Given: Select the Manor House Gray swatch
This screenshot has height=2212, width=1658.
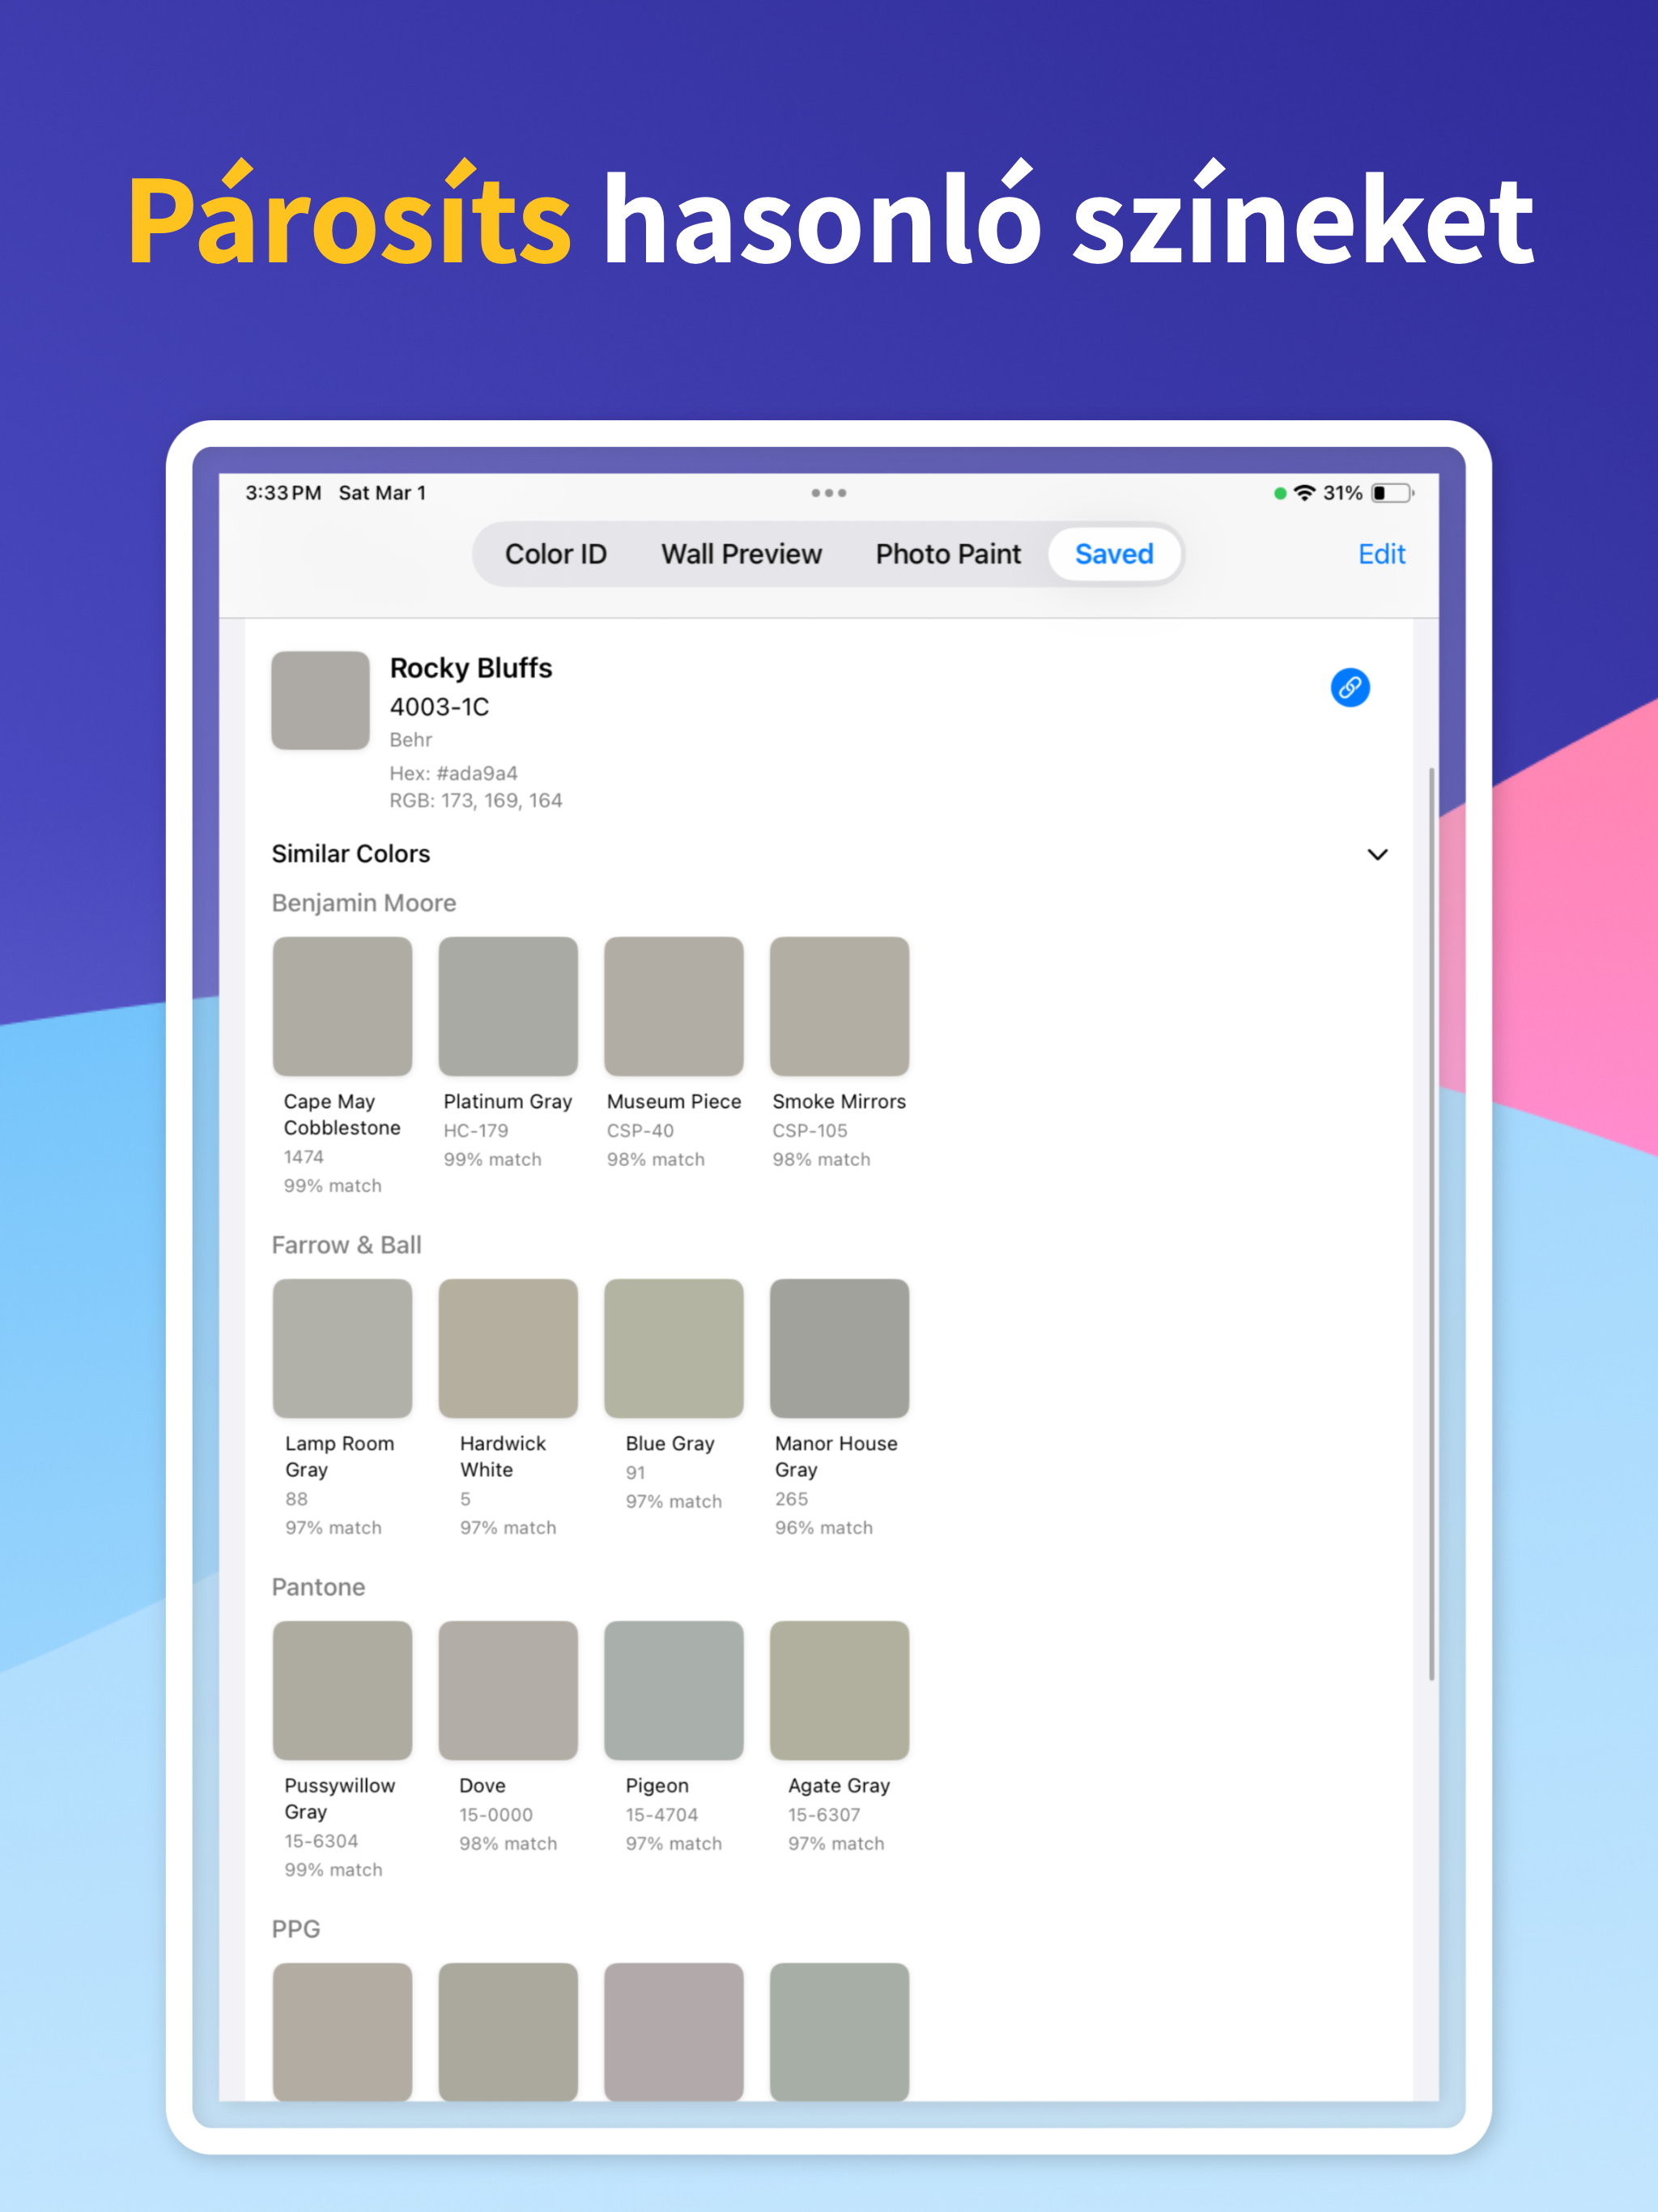Looking at the screenshot, I should click(839, 1348).
